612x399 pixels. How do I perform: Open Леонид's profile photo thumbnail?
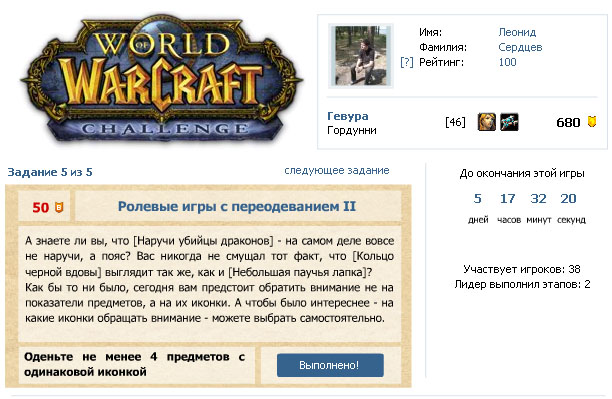[x=361, y=55]
